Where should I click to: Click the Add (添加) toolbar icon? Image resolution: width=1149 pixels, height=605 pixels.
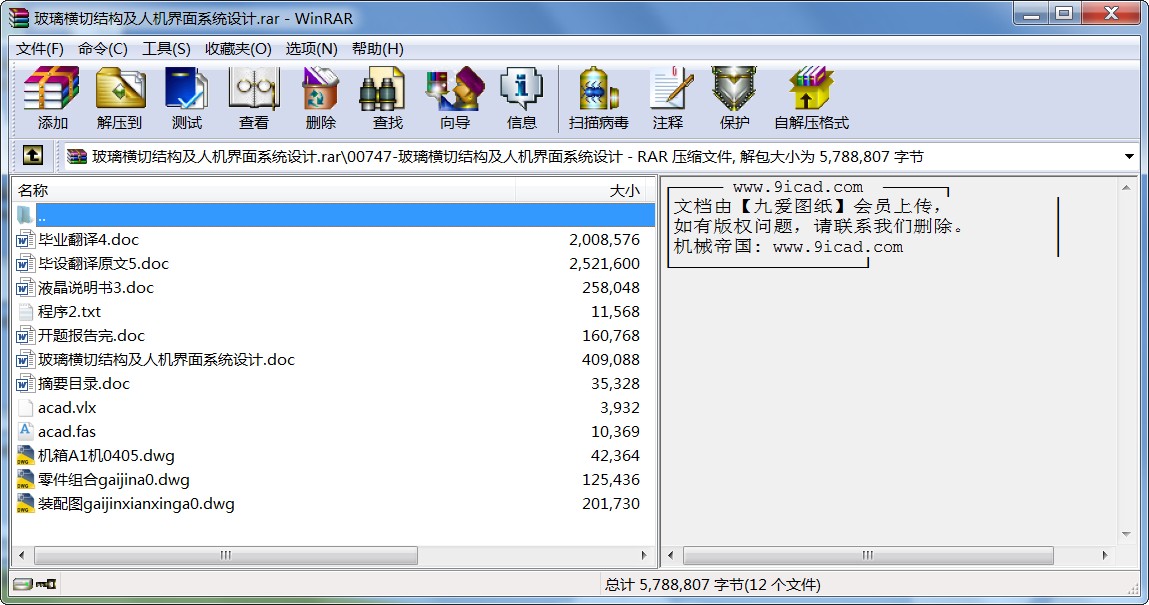tap(52, 90)
